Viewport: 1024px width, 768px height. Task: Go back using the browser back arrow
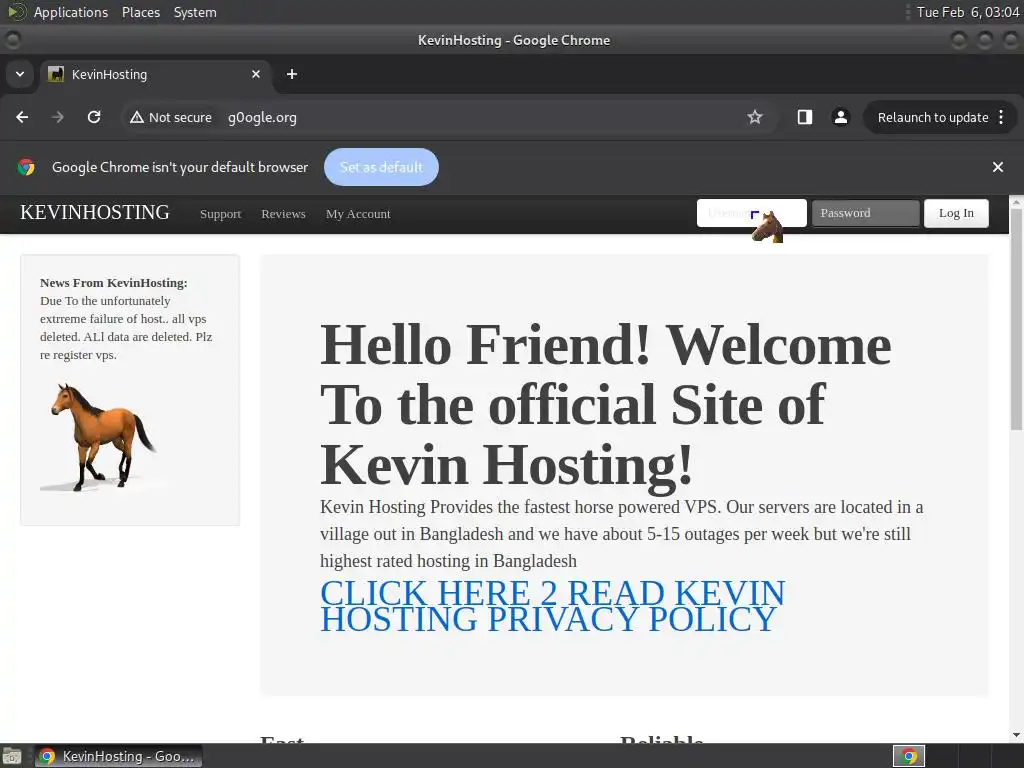pos(22,117)
